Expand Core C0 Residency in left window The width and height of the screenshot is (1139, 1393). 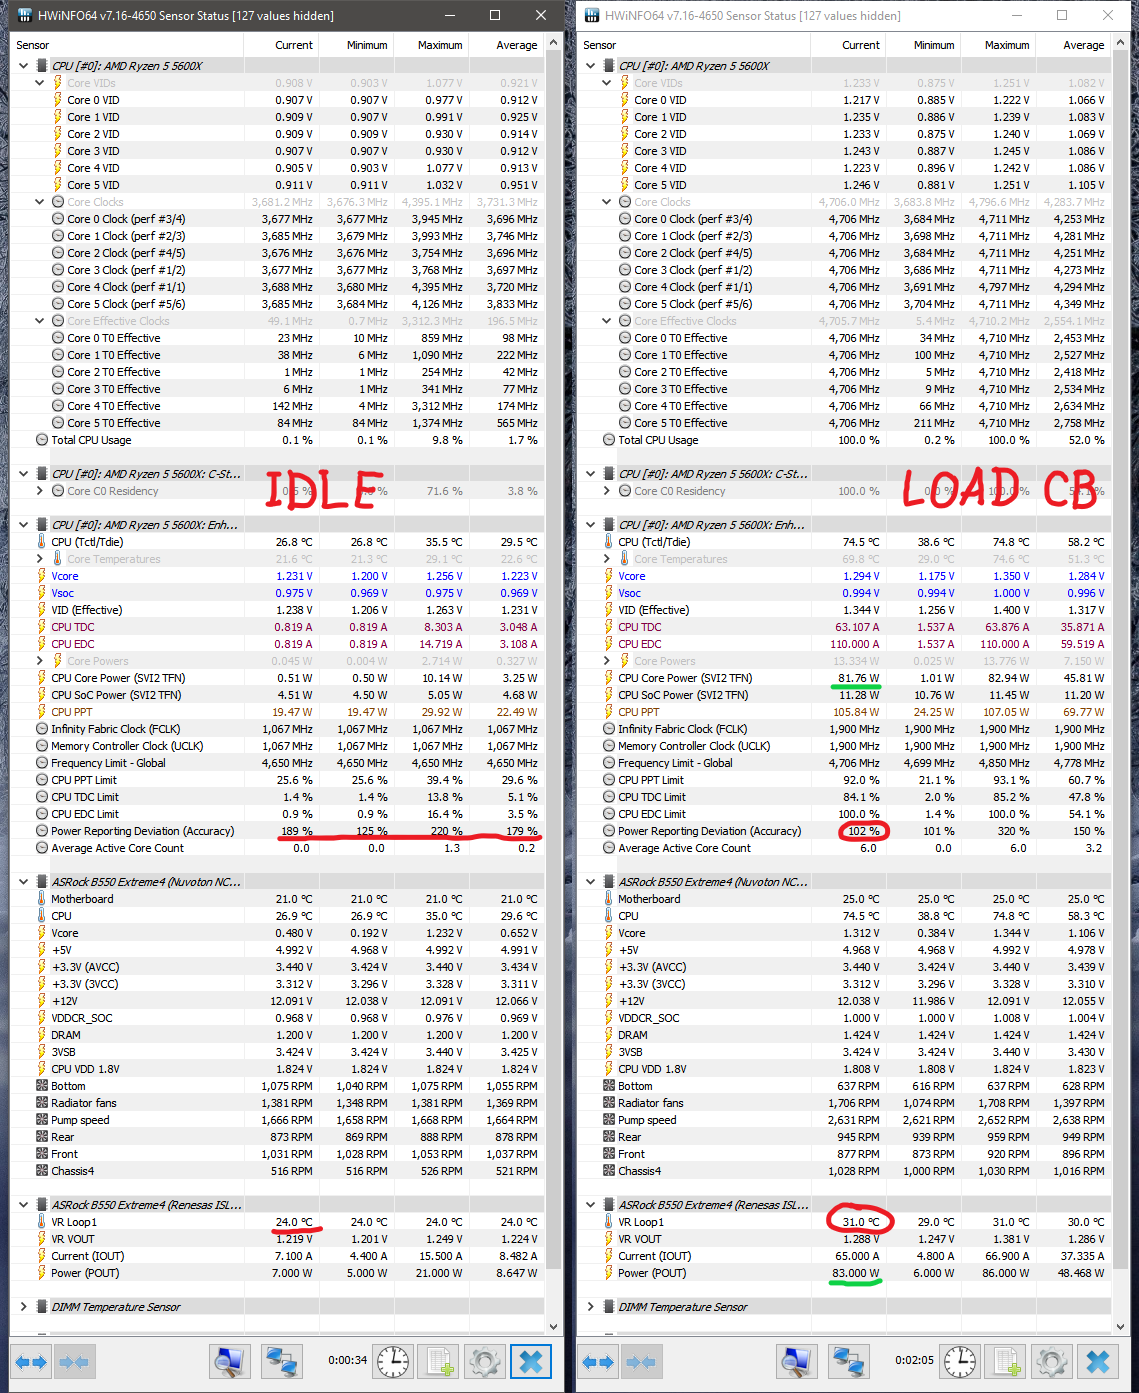click(x=39, y=491)
